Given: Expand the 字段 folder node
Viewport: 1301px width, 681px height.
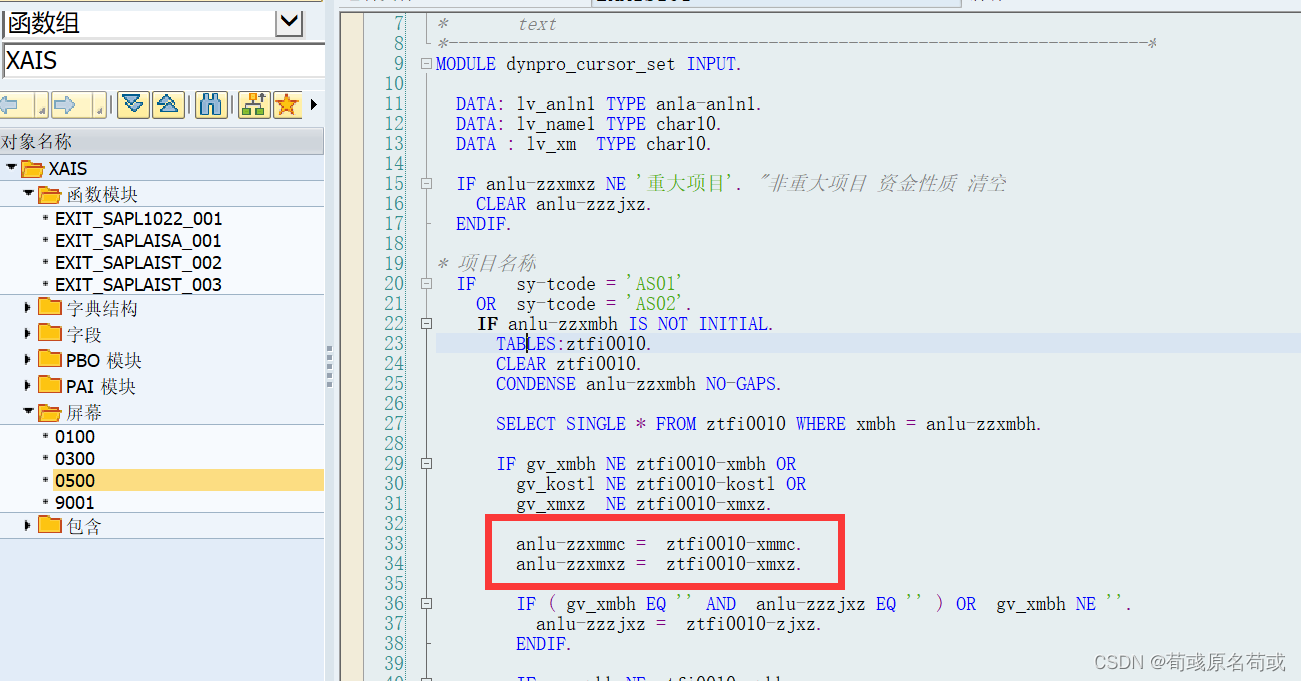Looking at the screenshot, I should [29, 333].
